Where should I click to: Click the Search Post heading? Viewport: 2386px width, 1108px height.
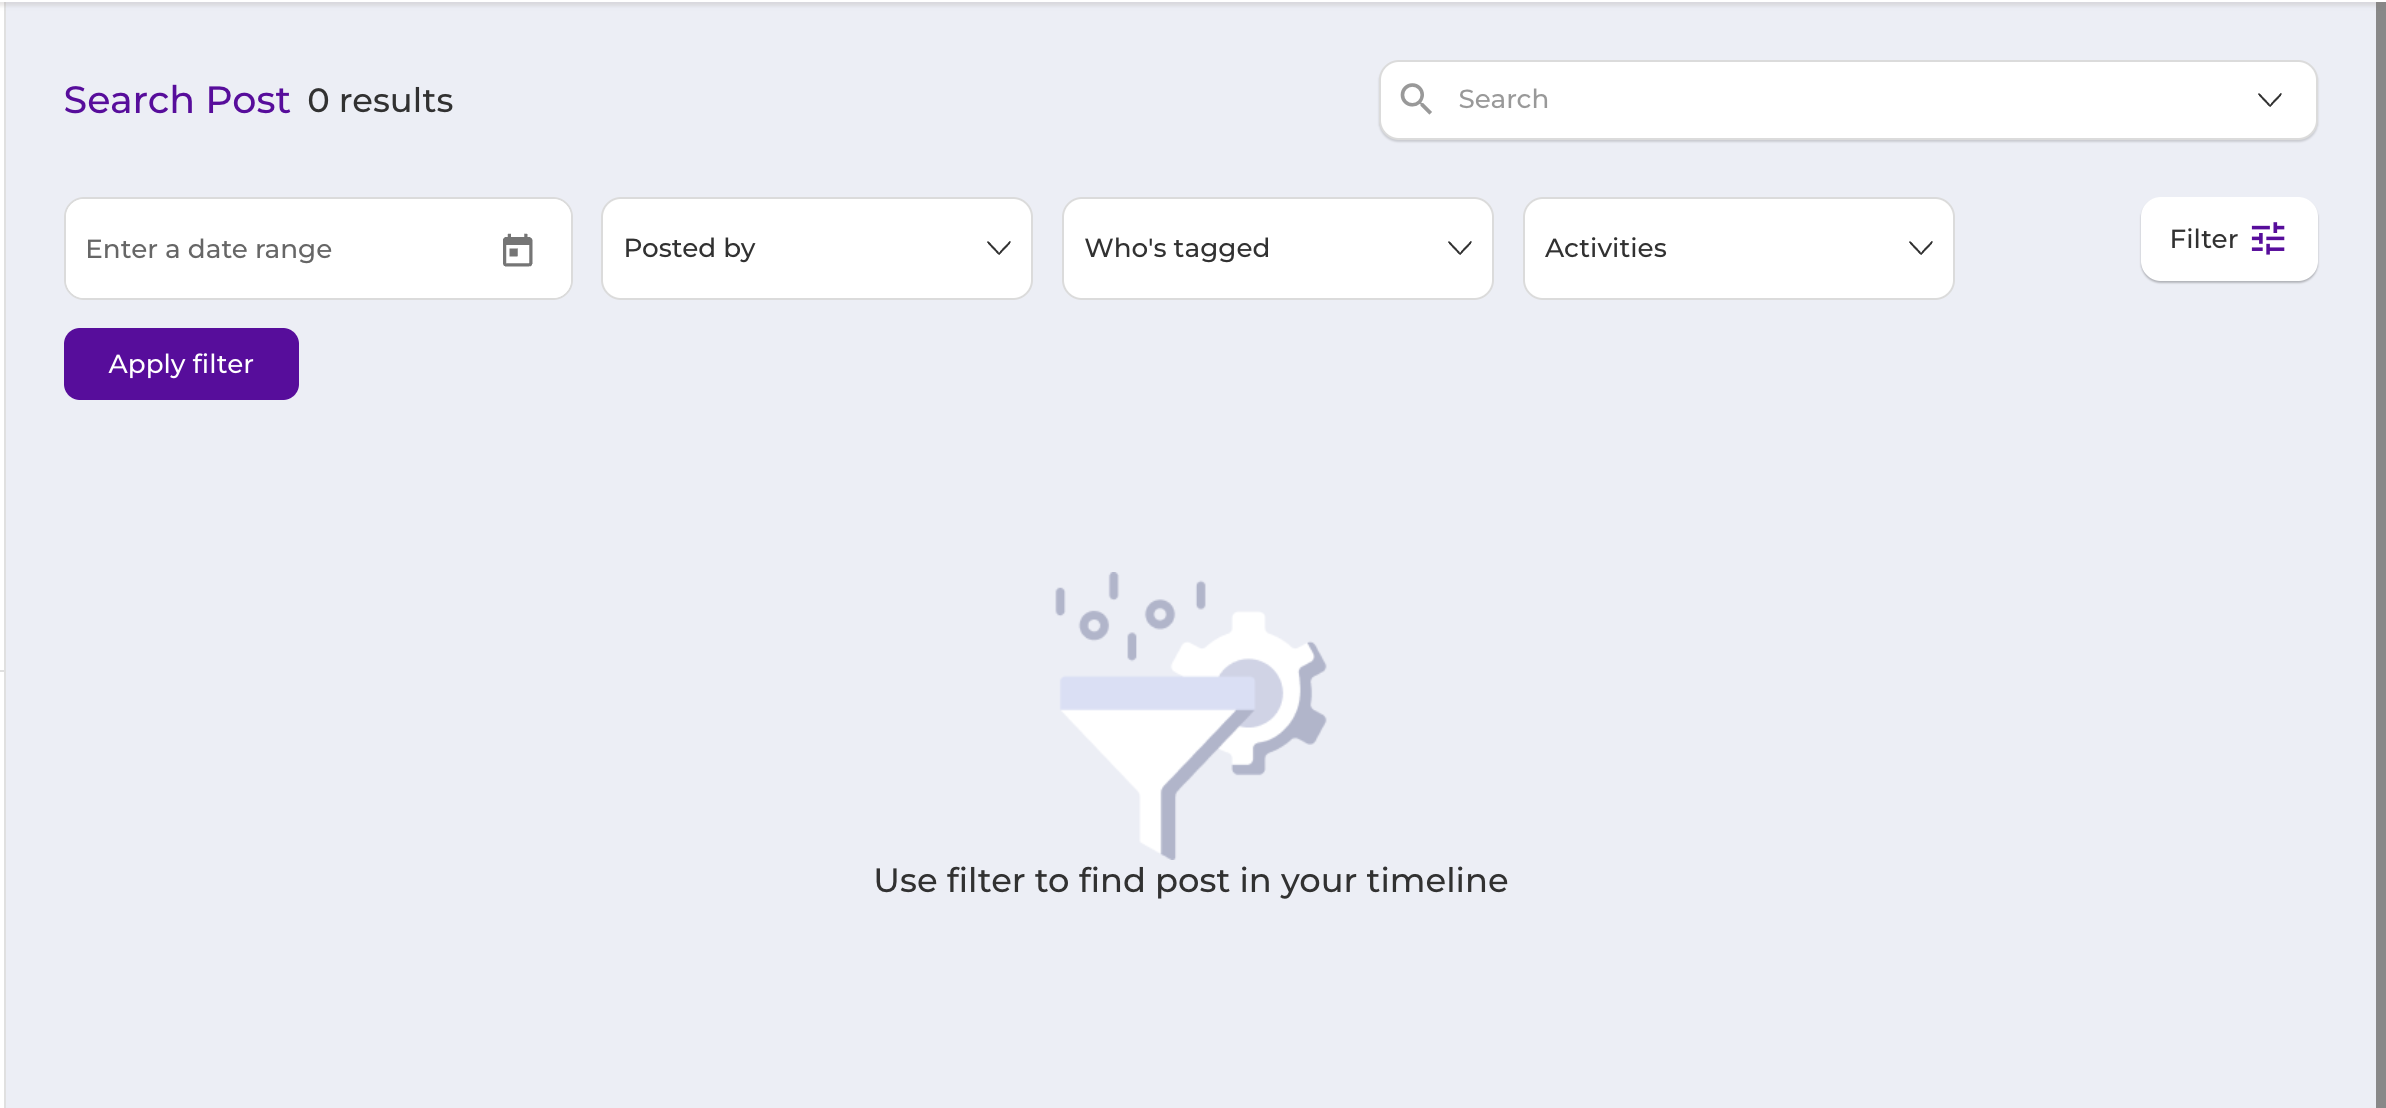[x=177, y=100]
